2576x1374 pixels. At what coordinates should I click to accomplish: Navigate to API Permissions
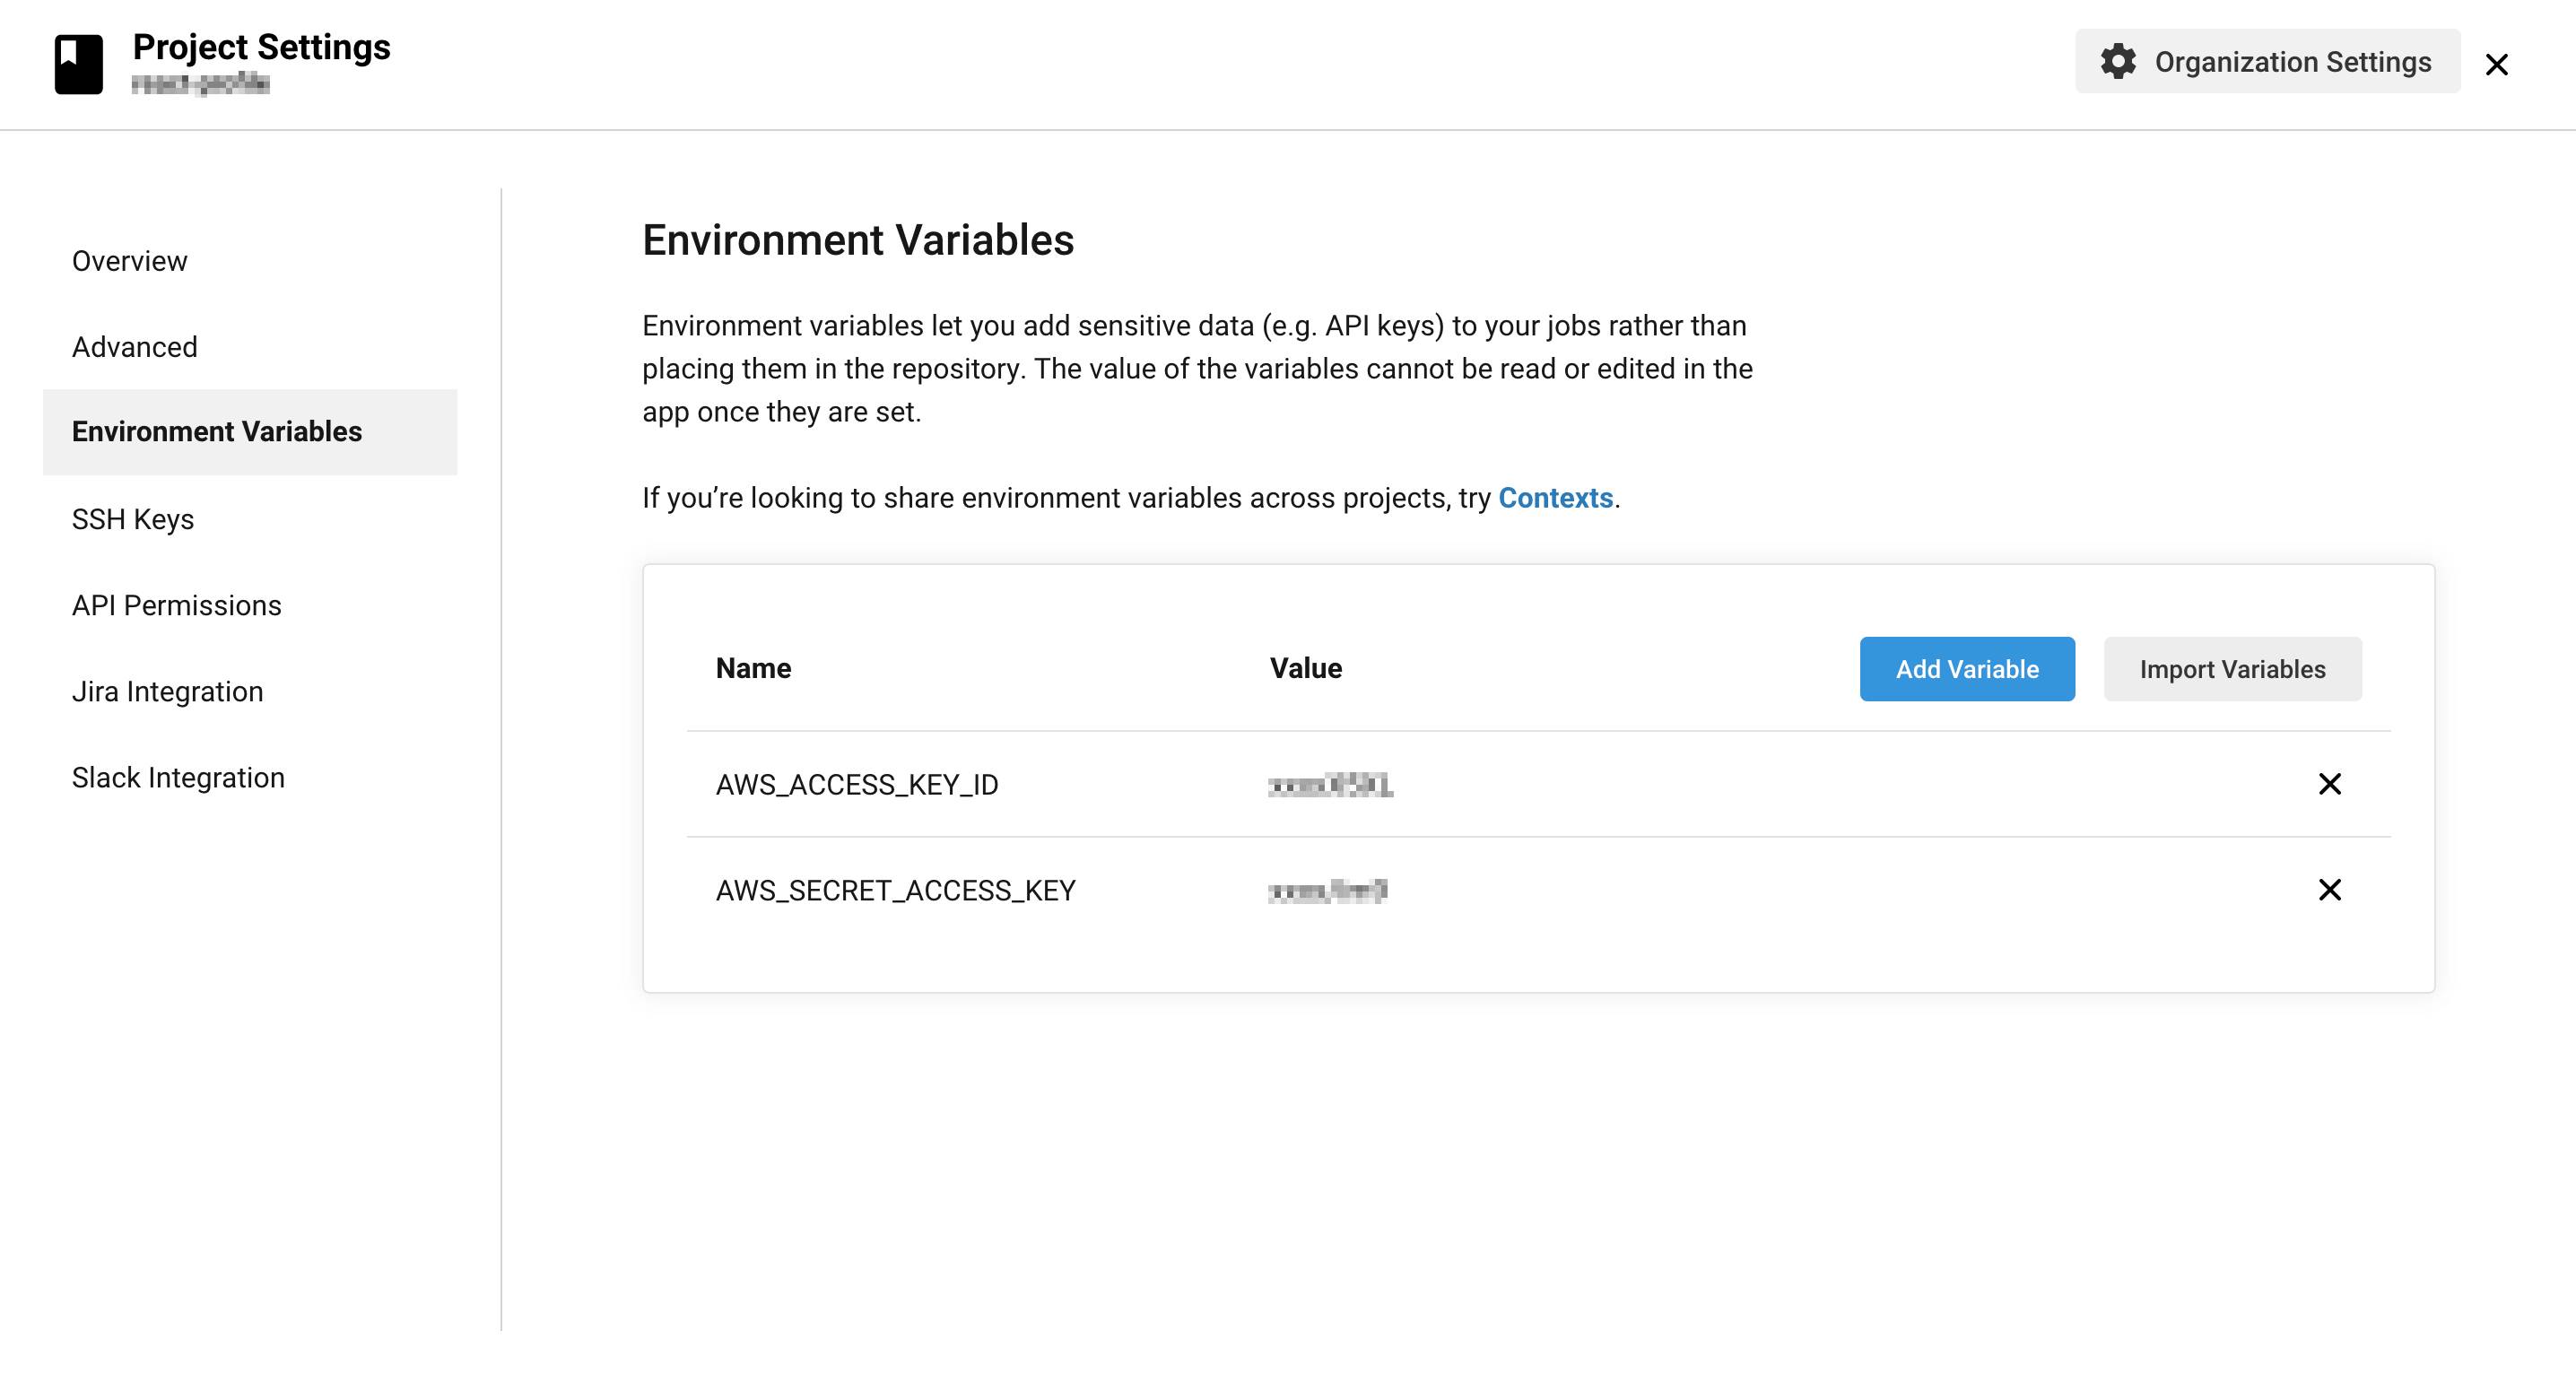pyautogui.click(x=176, y=605)
